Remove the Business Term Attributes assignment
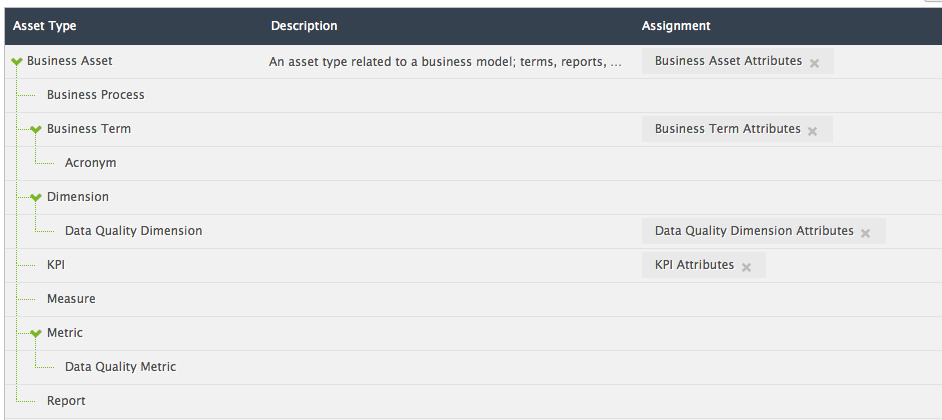 click(x=812, y=131)
